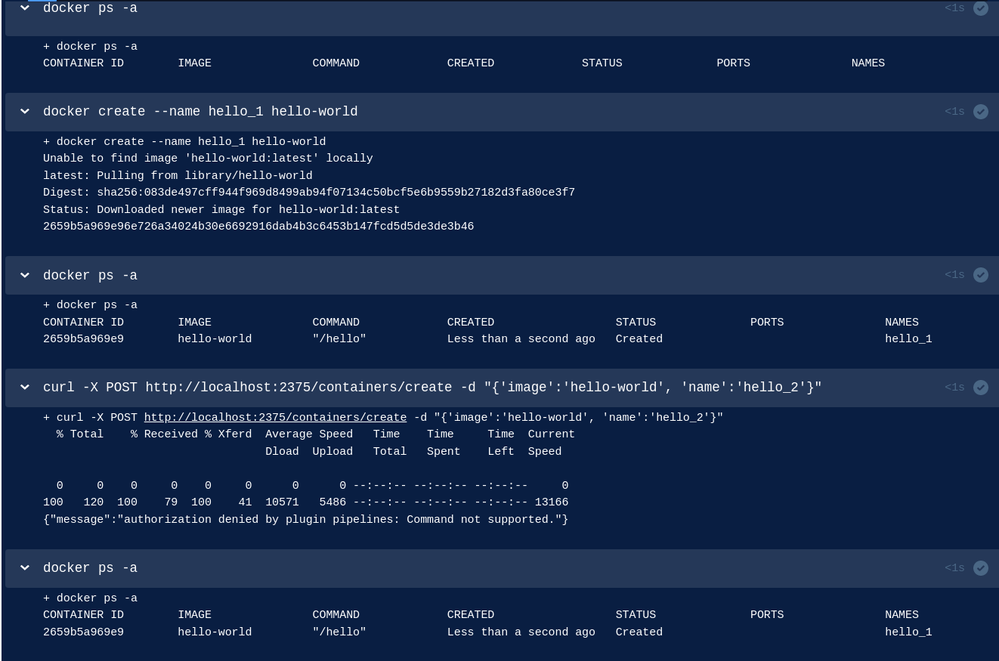Image resolution: width=999 pixels, height=661 pixels.
Task: Collapse the first docker ps -a step with empty table
Action: point(25,8)
